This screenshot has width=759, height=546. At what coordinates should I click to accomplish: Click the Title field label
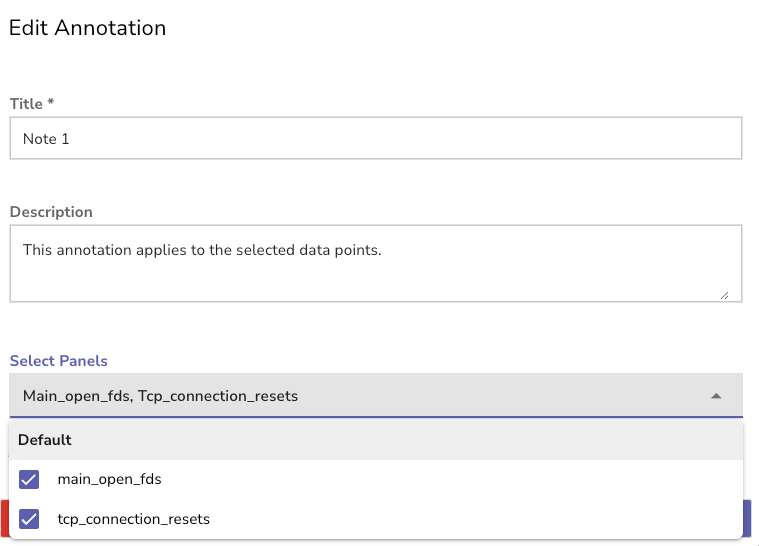click(31, 104)
